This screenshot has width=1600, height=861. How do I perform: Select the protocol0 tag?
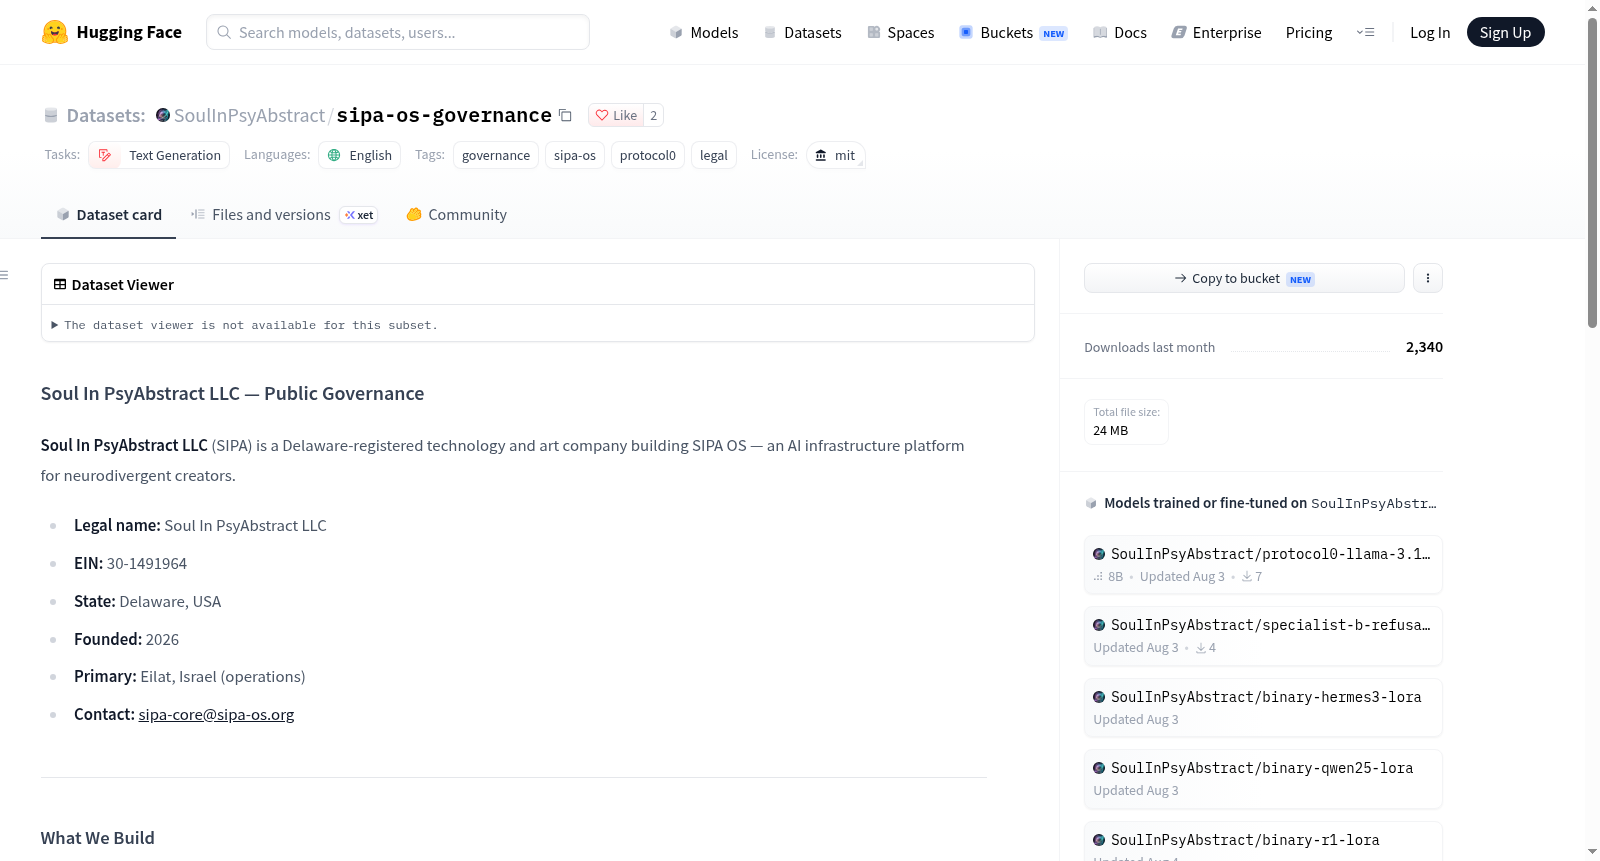point(648,155)
